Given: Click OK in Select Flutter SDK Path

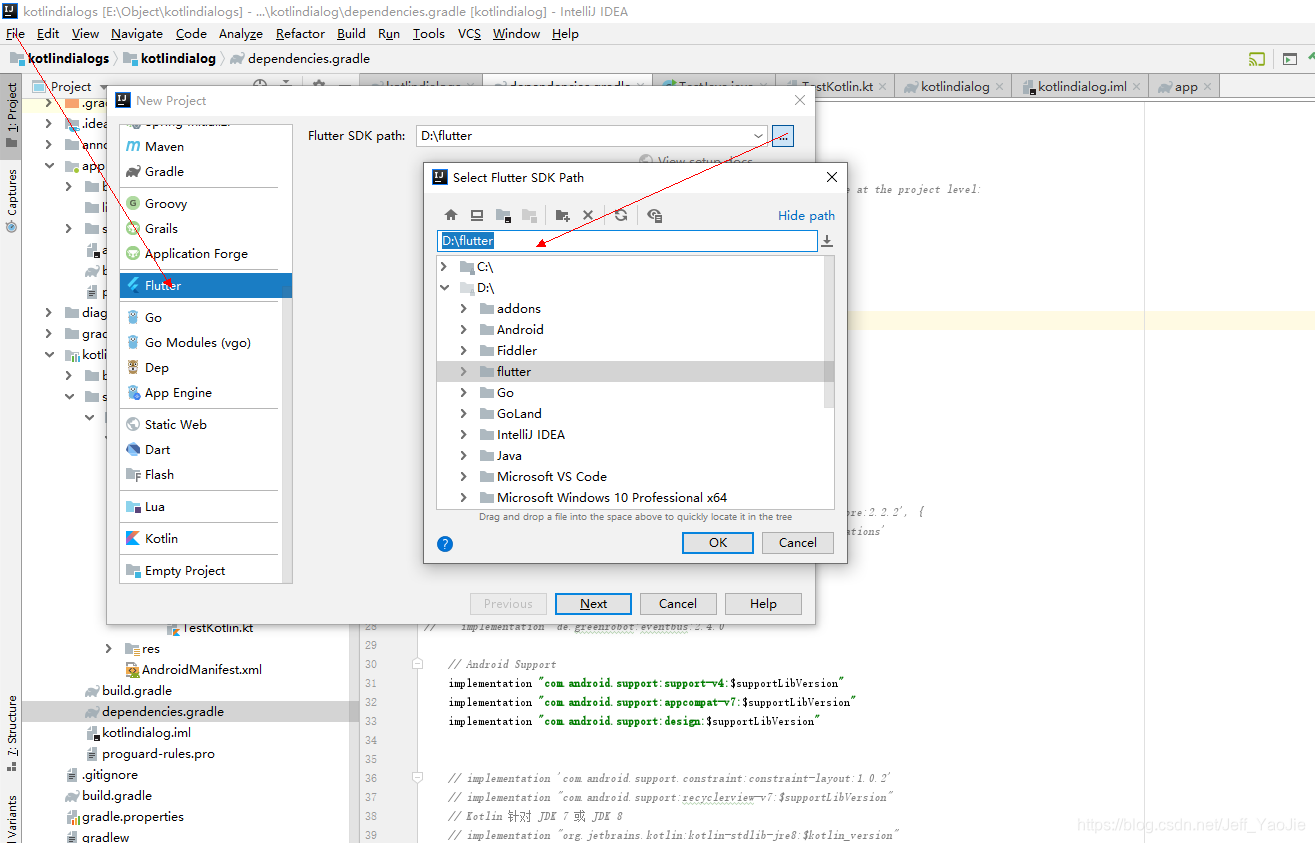Looking at the screenshot, I should click(x=718, y=543).
